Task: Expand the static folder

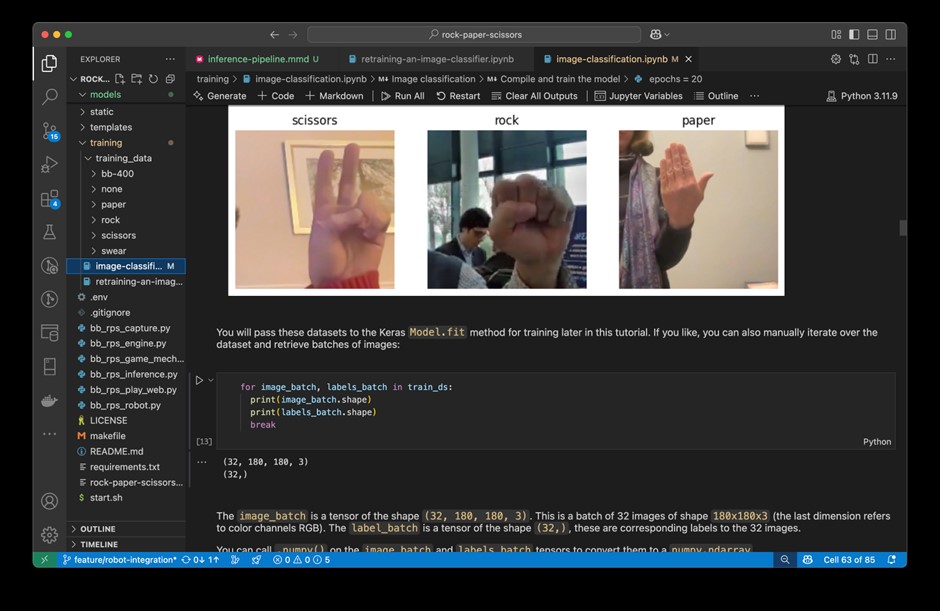Action: [x=126, y=112]
